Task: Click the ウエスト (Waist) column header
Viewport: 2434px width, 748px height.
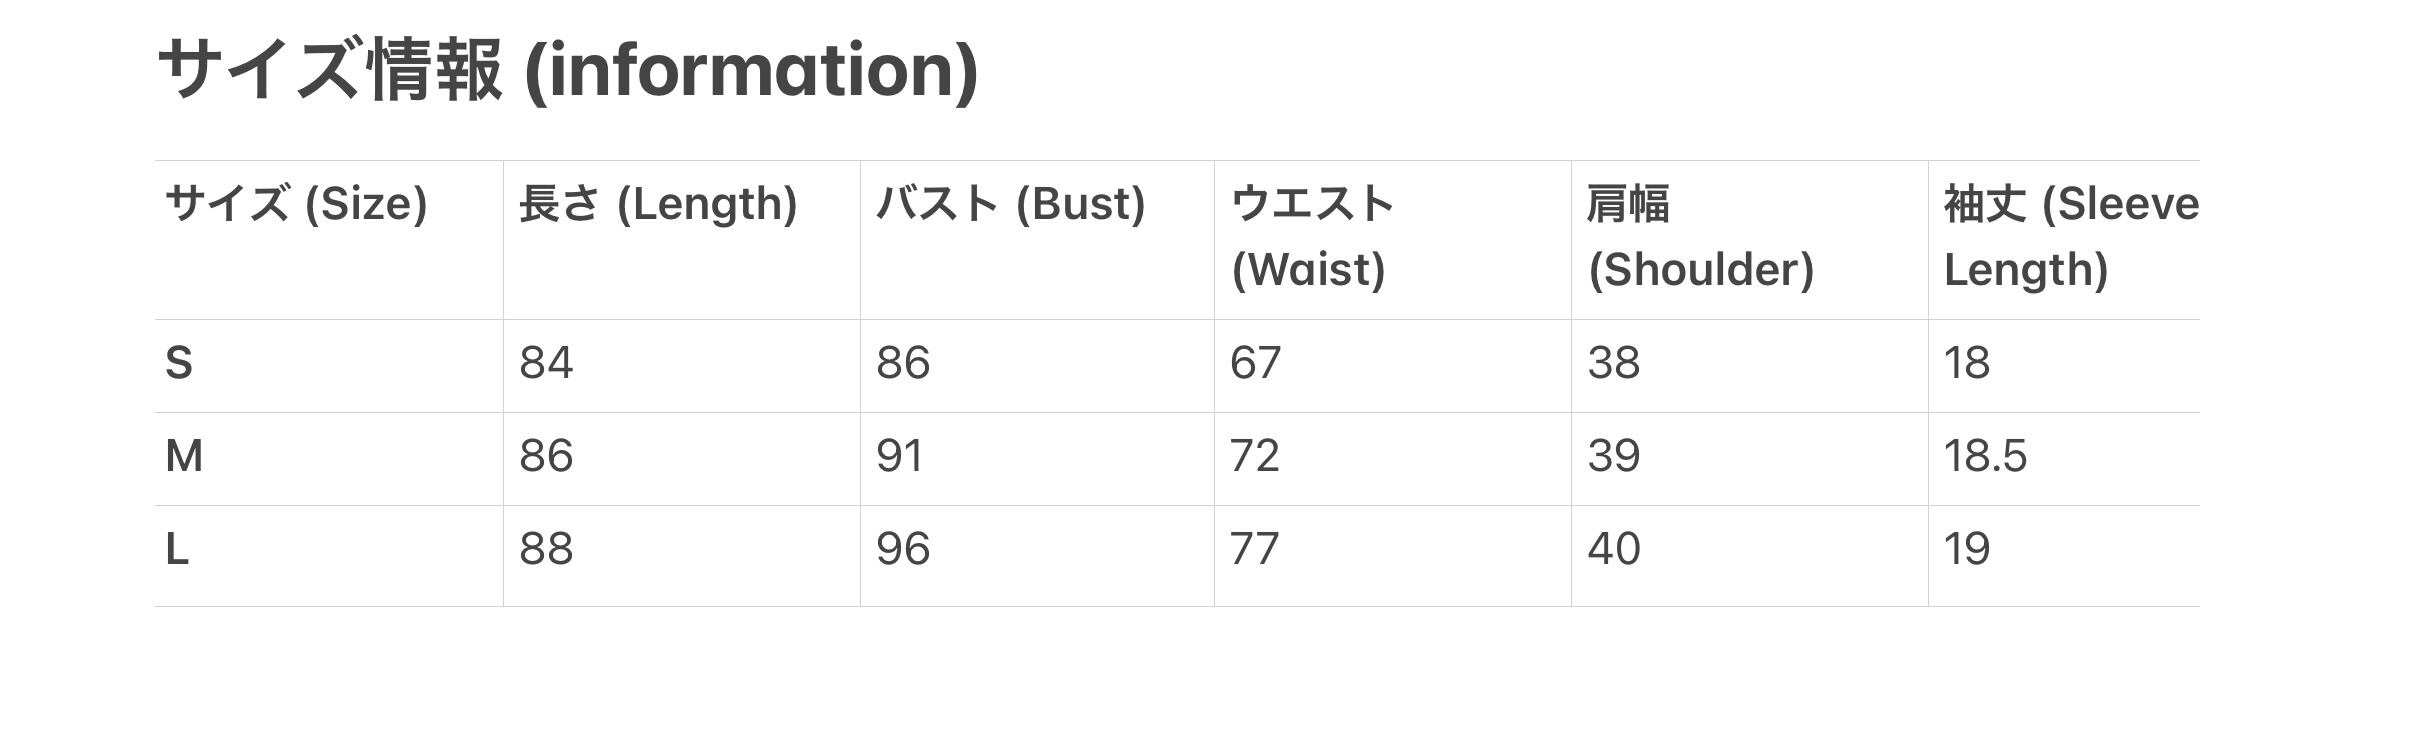Action: [1312, 237]
